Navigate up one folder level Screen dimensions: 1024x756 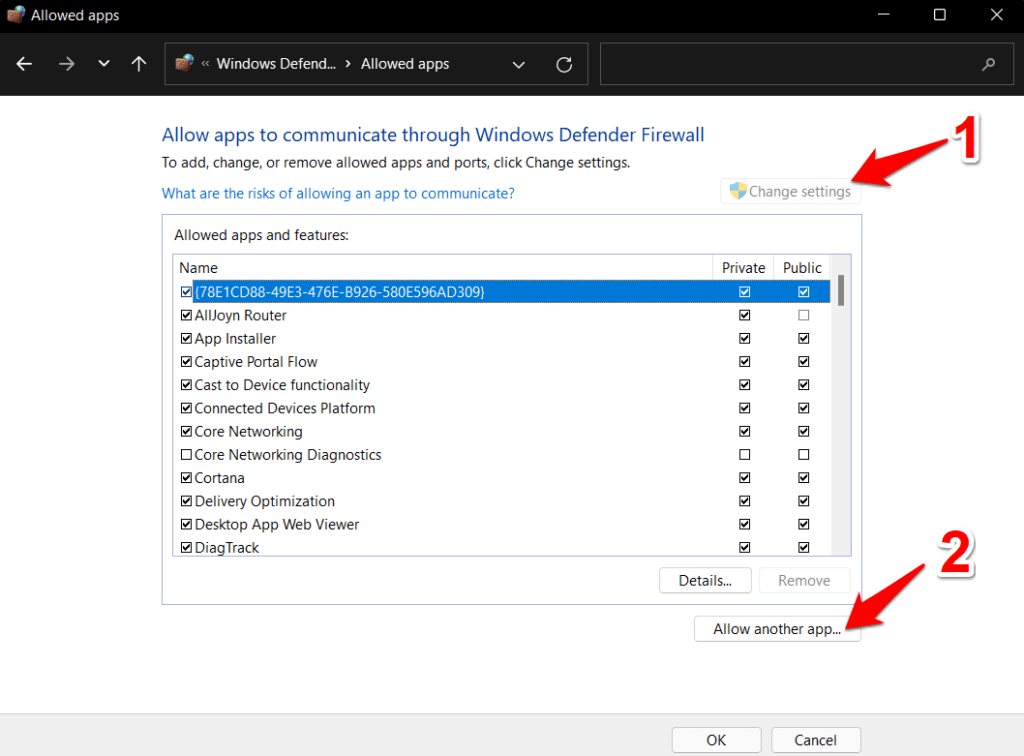tap(138, 64)
